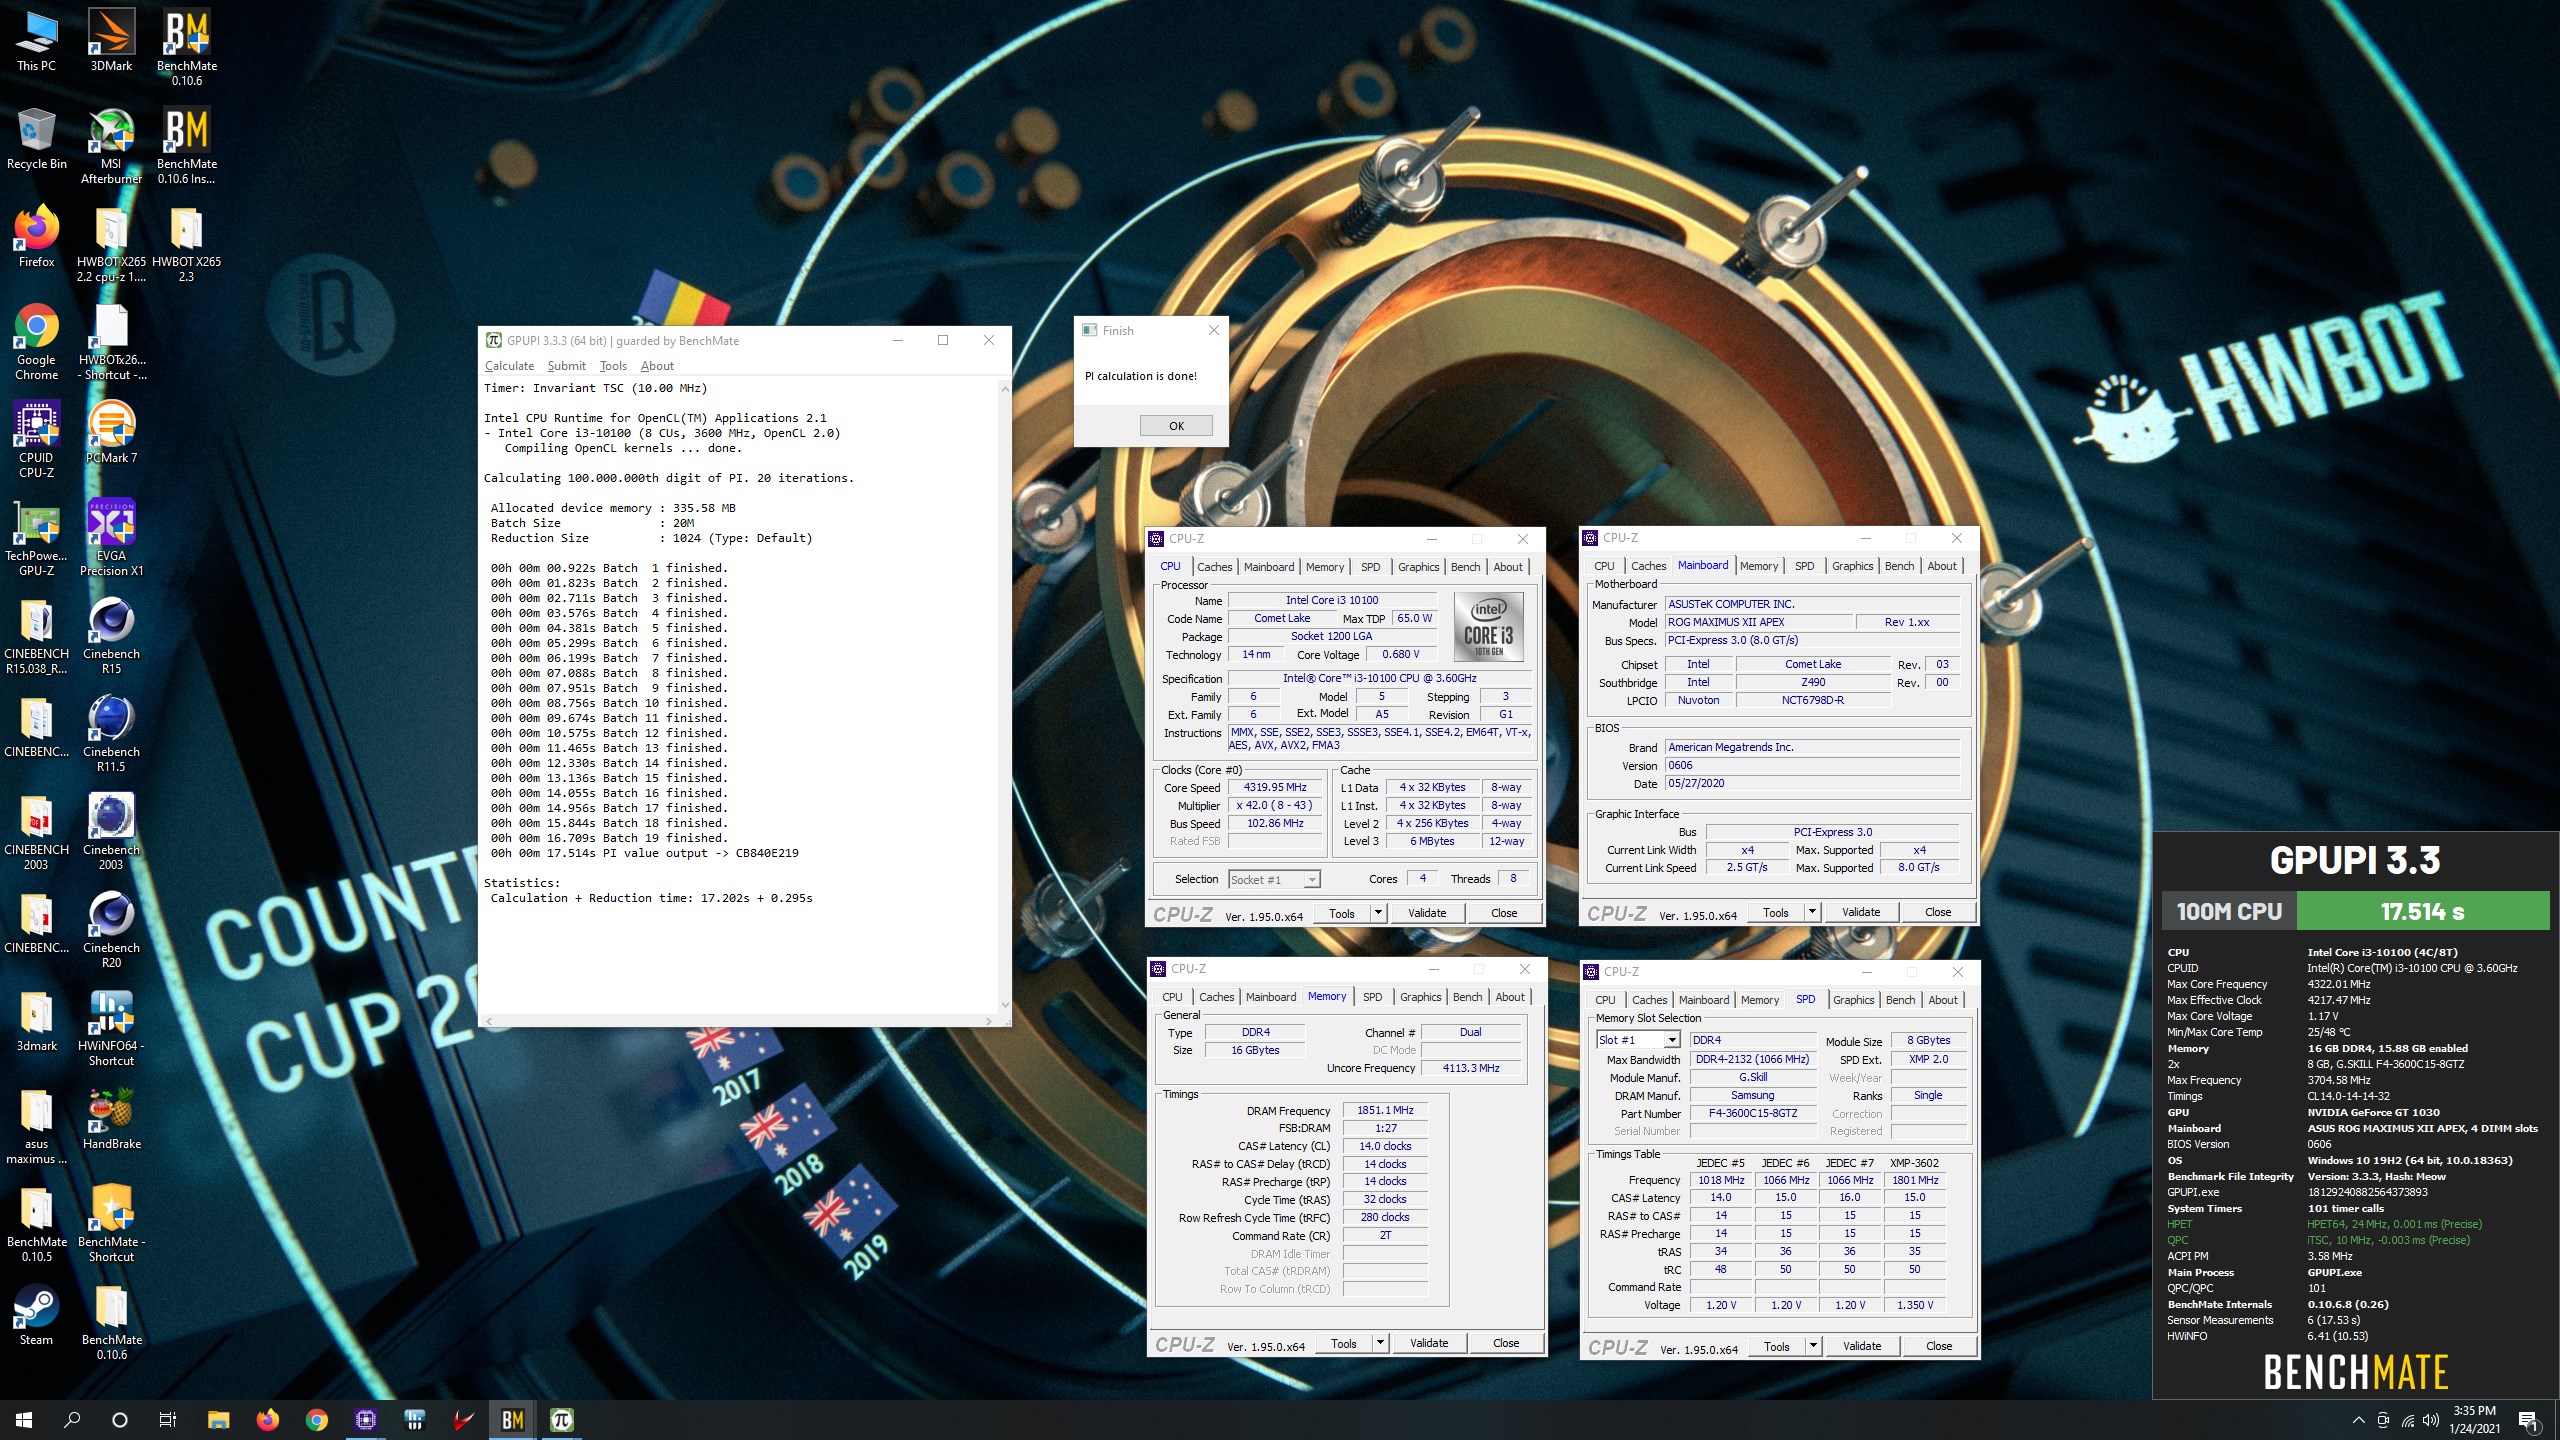
Task: Open Task View from the taskbar
Action: (168, 1420)
